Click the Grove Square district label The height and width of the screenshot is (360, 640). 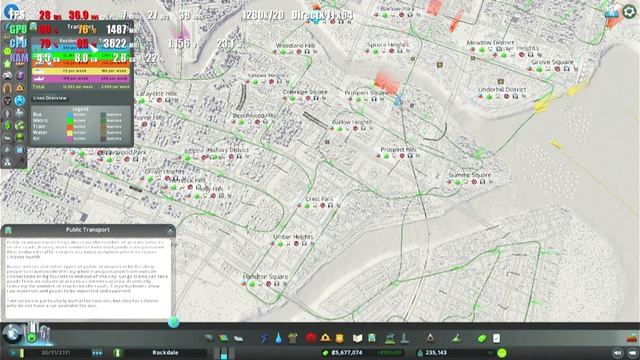(552, 62)
